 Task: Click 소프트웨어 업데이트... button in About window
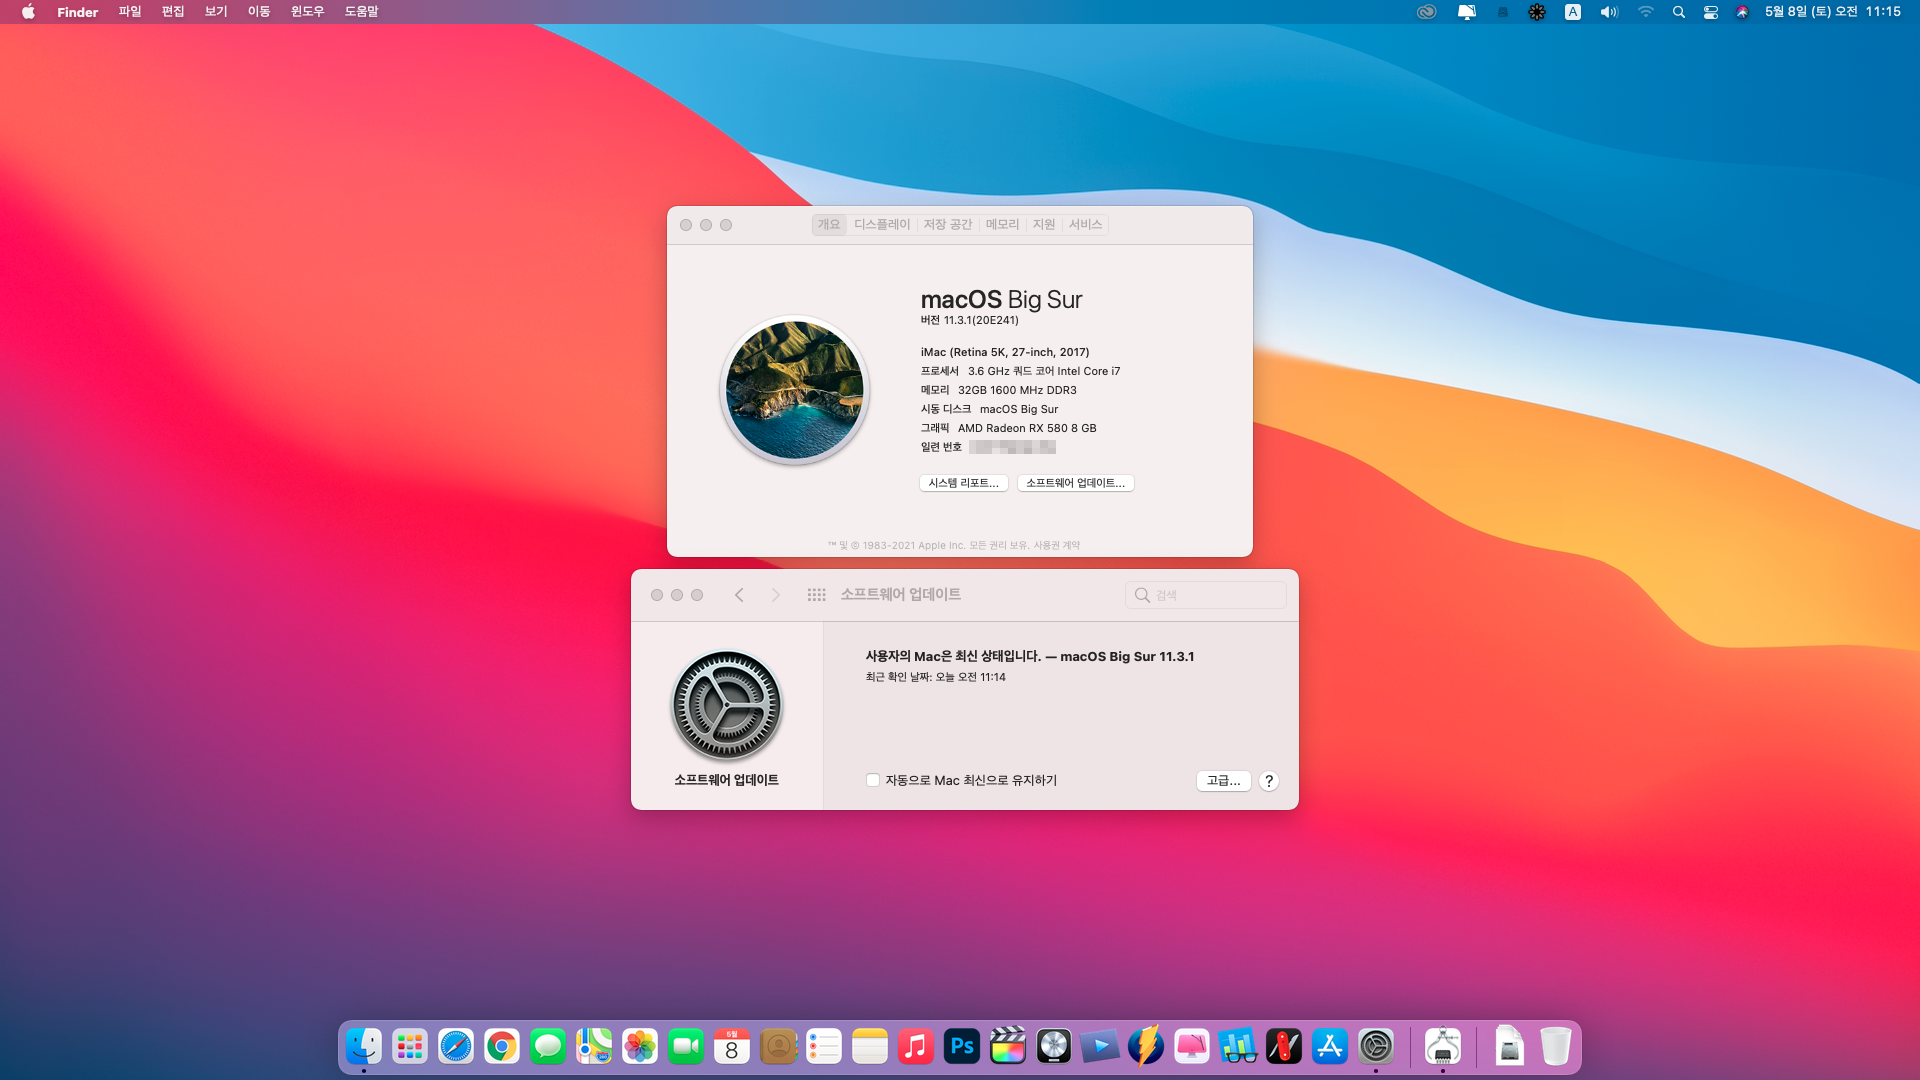1075,483
